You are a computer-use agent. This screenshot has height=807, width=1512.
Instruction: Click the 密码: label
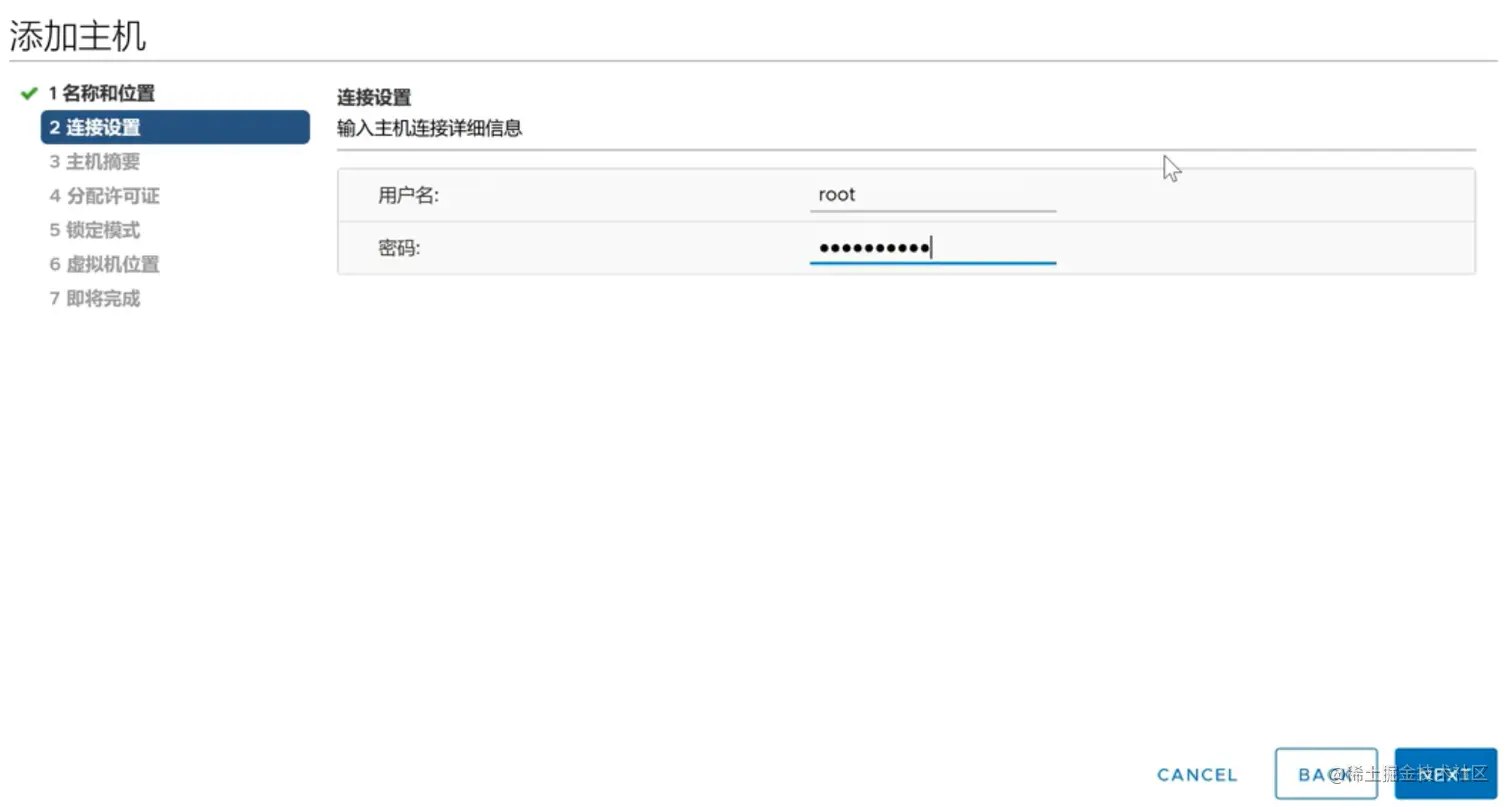[x=400, y=248]
